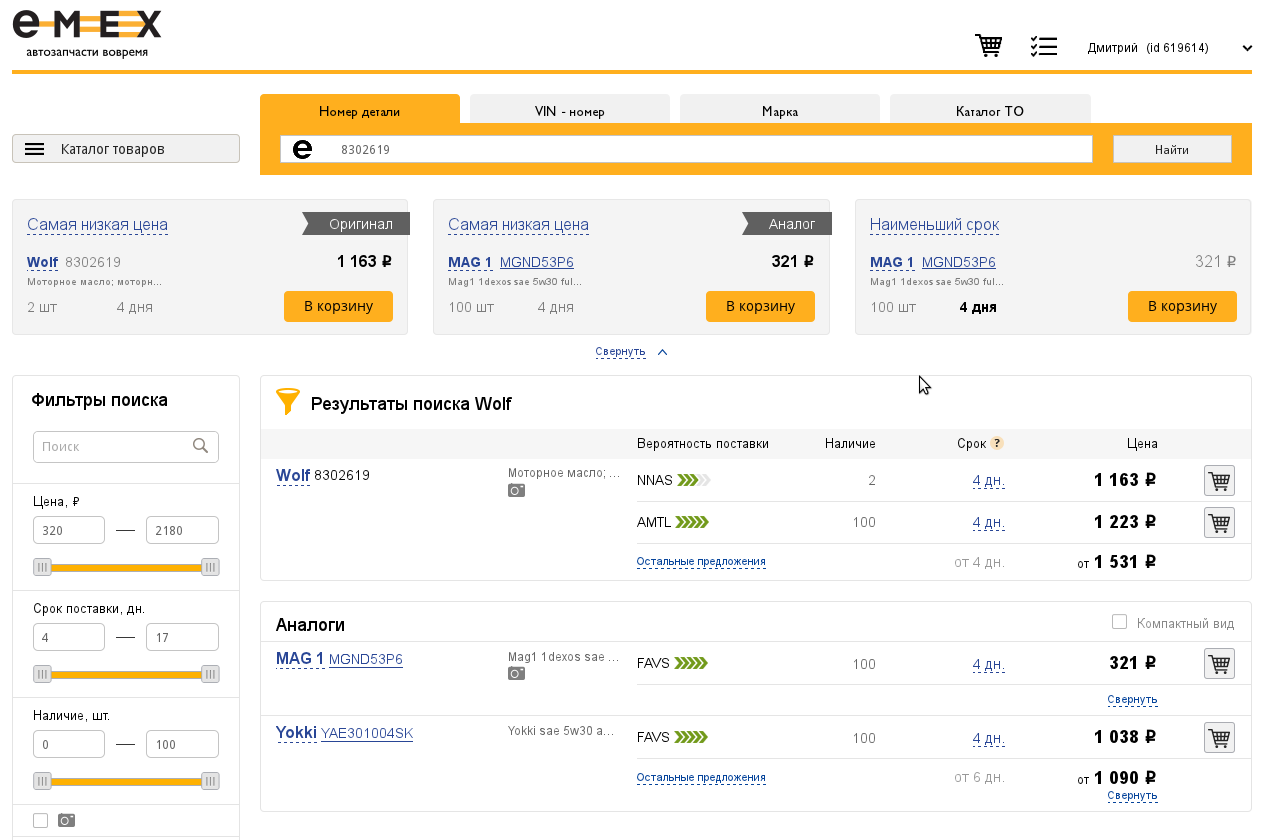Grab left handle of Срок поставки slider

tap(42, 674)
